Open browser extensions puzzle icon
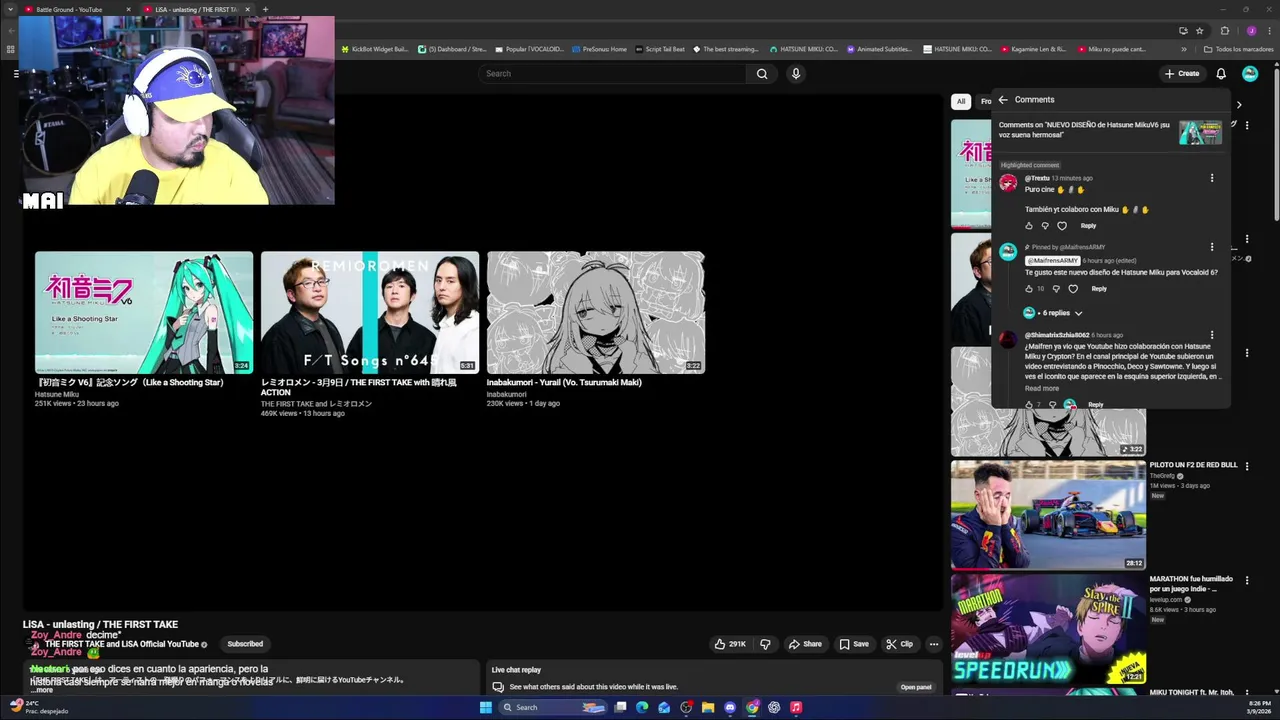The height and width of the screenshot is (720, 1280). pos(1225,30)
